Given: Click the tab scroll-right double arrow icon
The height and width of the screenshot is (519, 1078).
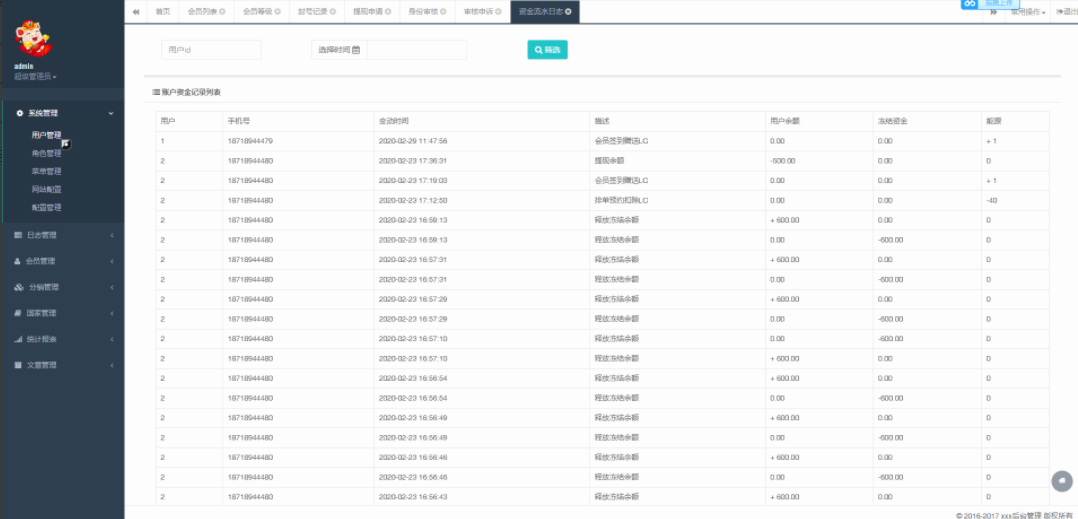Looking at the screenshot, I should tap(993, 12).
